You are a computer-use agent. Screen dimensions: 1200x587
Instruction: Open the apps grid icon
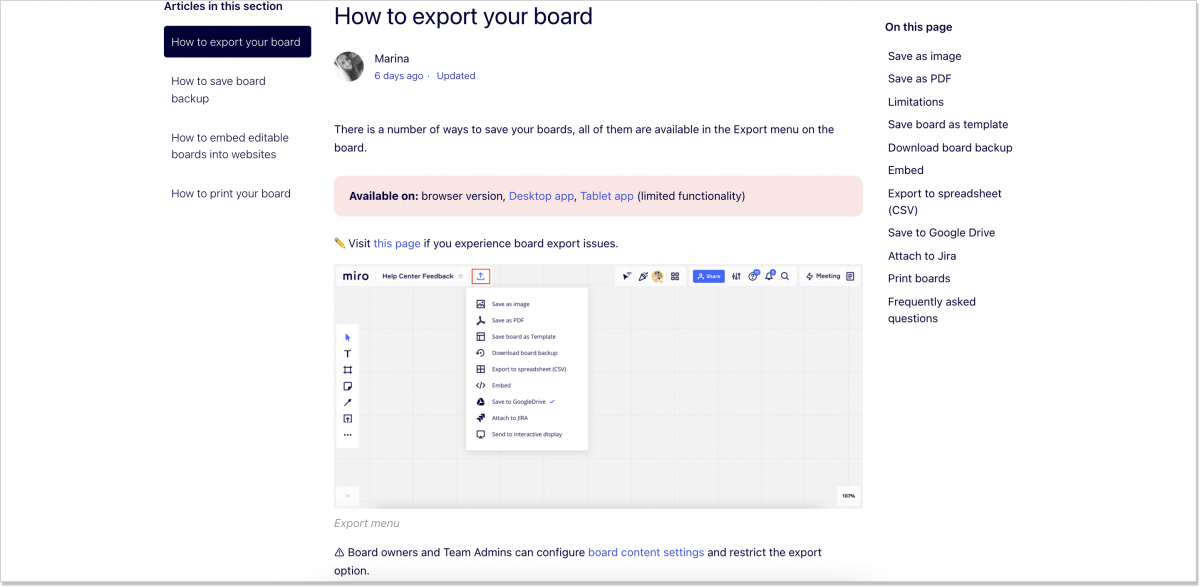[675, 275]
